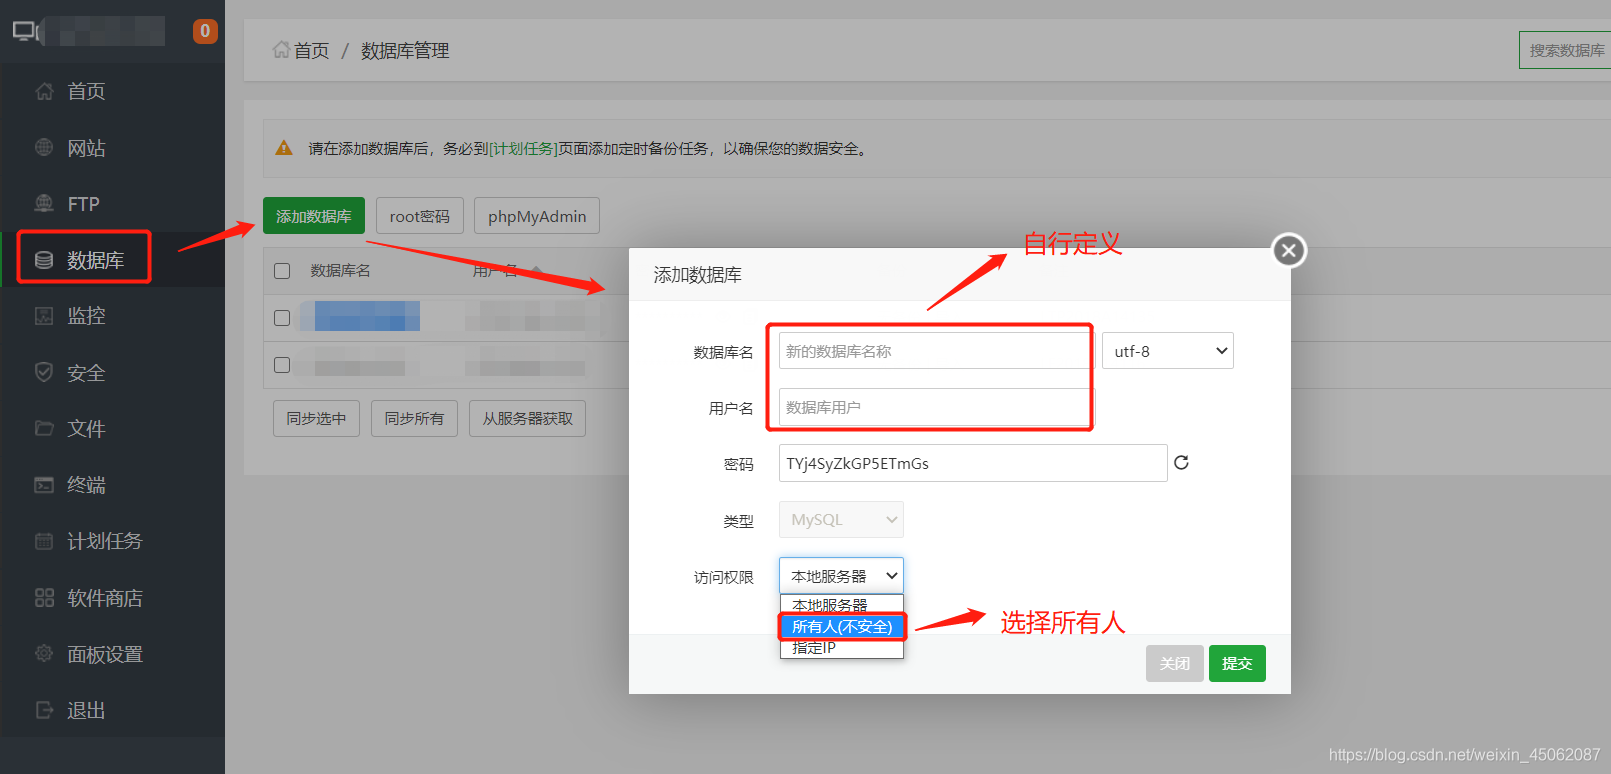Select 本地服务器 option in dropdown list
1611x774 pixels.
coord(841,605)
